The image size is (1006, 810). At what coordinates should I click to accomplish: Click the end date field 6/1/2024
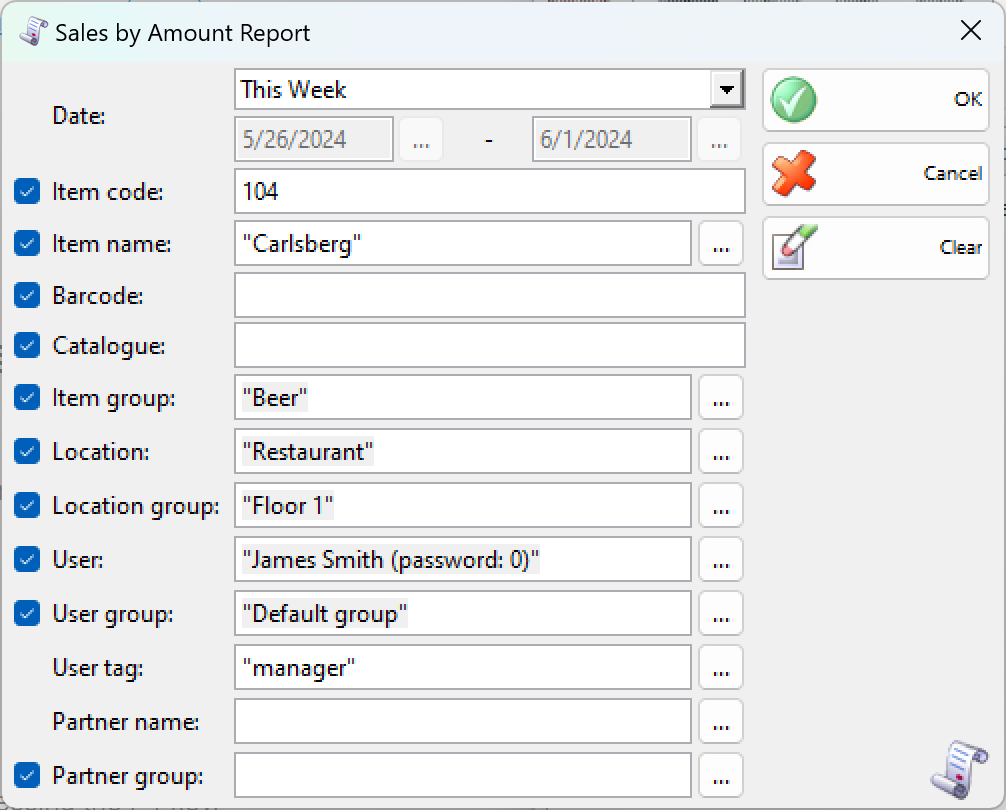coord(611,139)
